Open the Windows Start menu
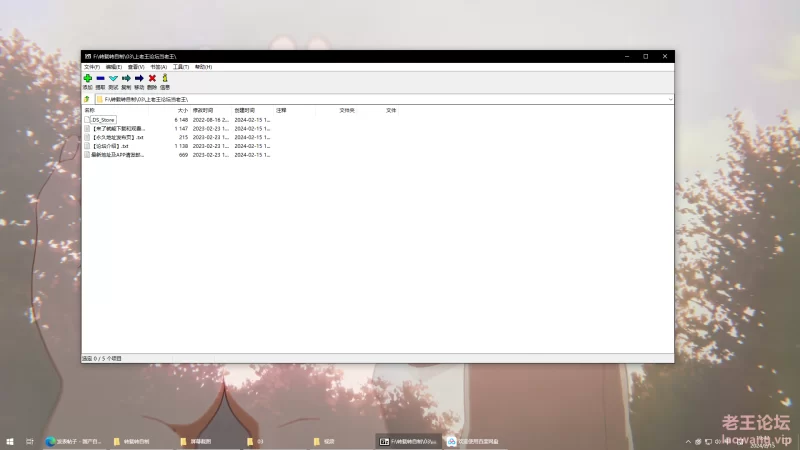Screen dimensions: 800x450 tap(10, 441)
